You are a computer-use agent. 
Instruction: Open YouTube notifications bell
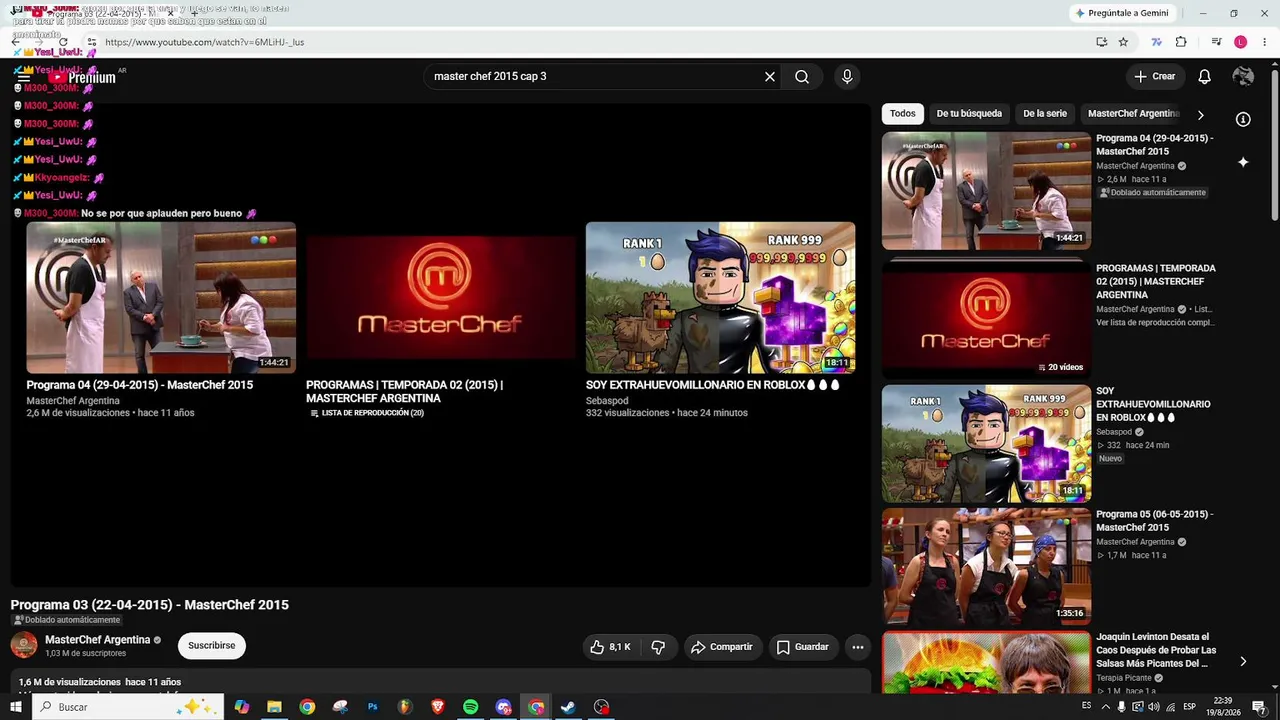(1205, 77)
